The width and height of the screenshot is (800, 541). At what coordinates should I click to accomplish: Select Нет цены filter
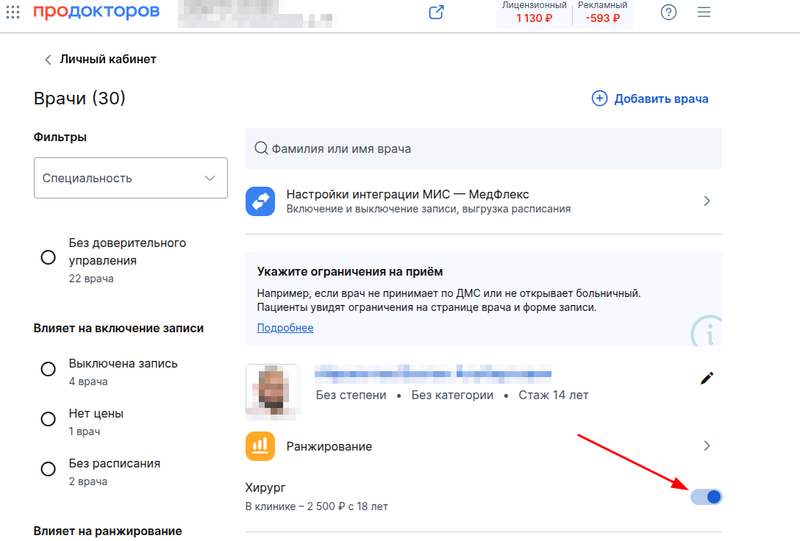pyautogui.click(x=48, y=419)
